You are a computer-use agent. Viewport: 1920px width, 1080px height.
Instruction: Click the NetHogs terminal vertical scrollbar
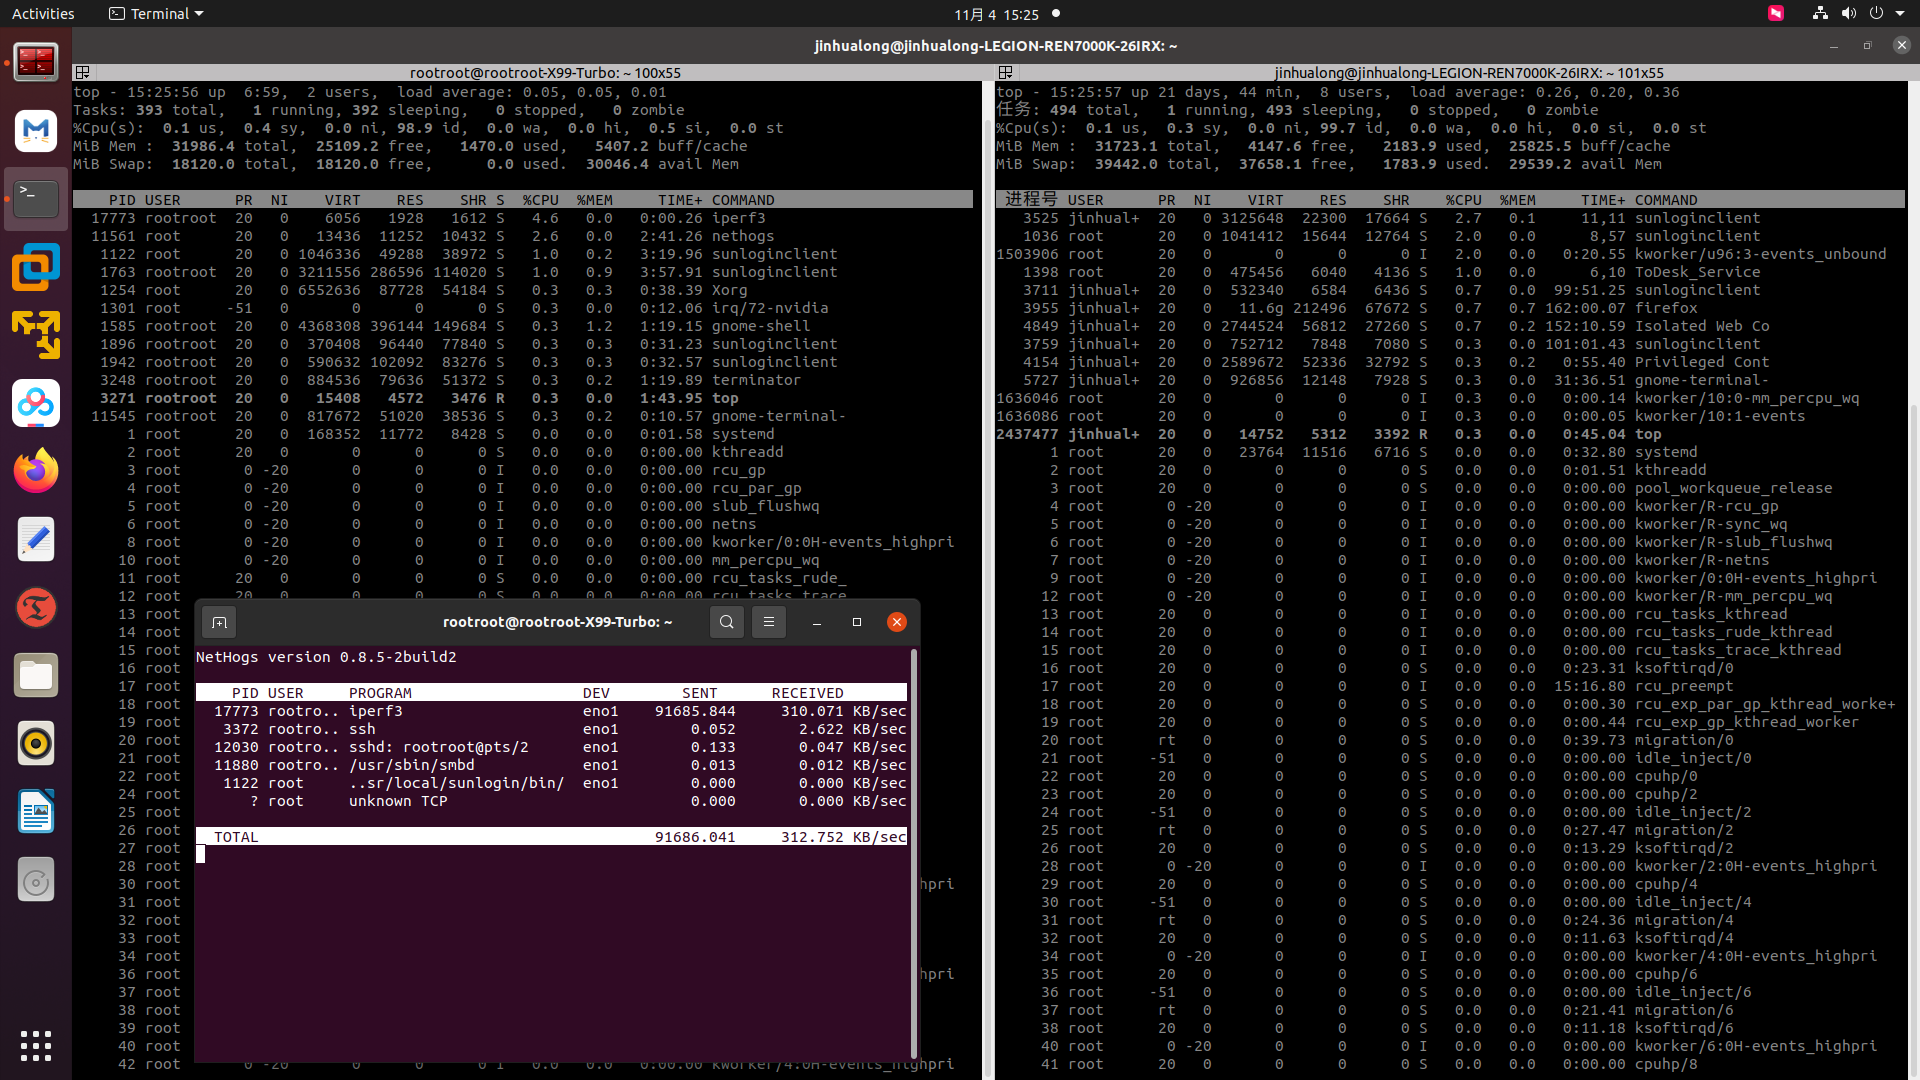[x=914, y=850]
